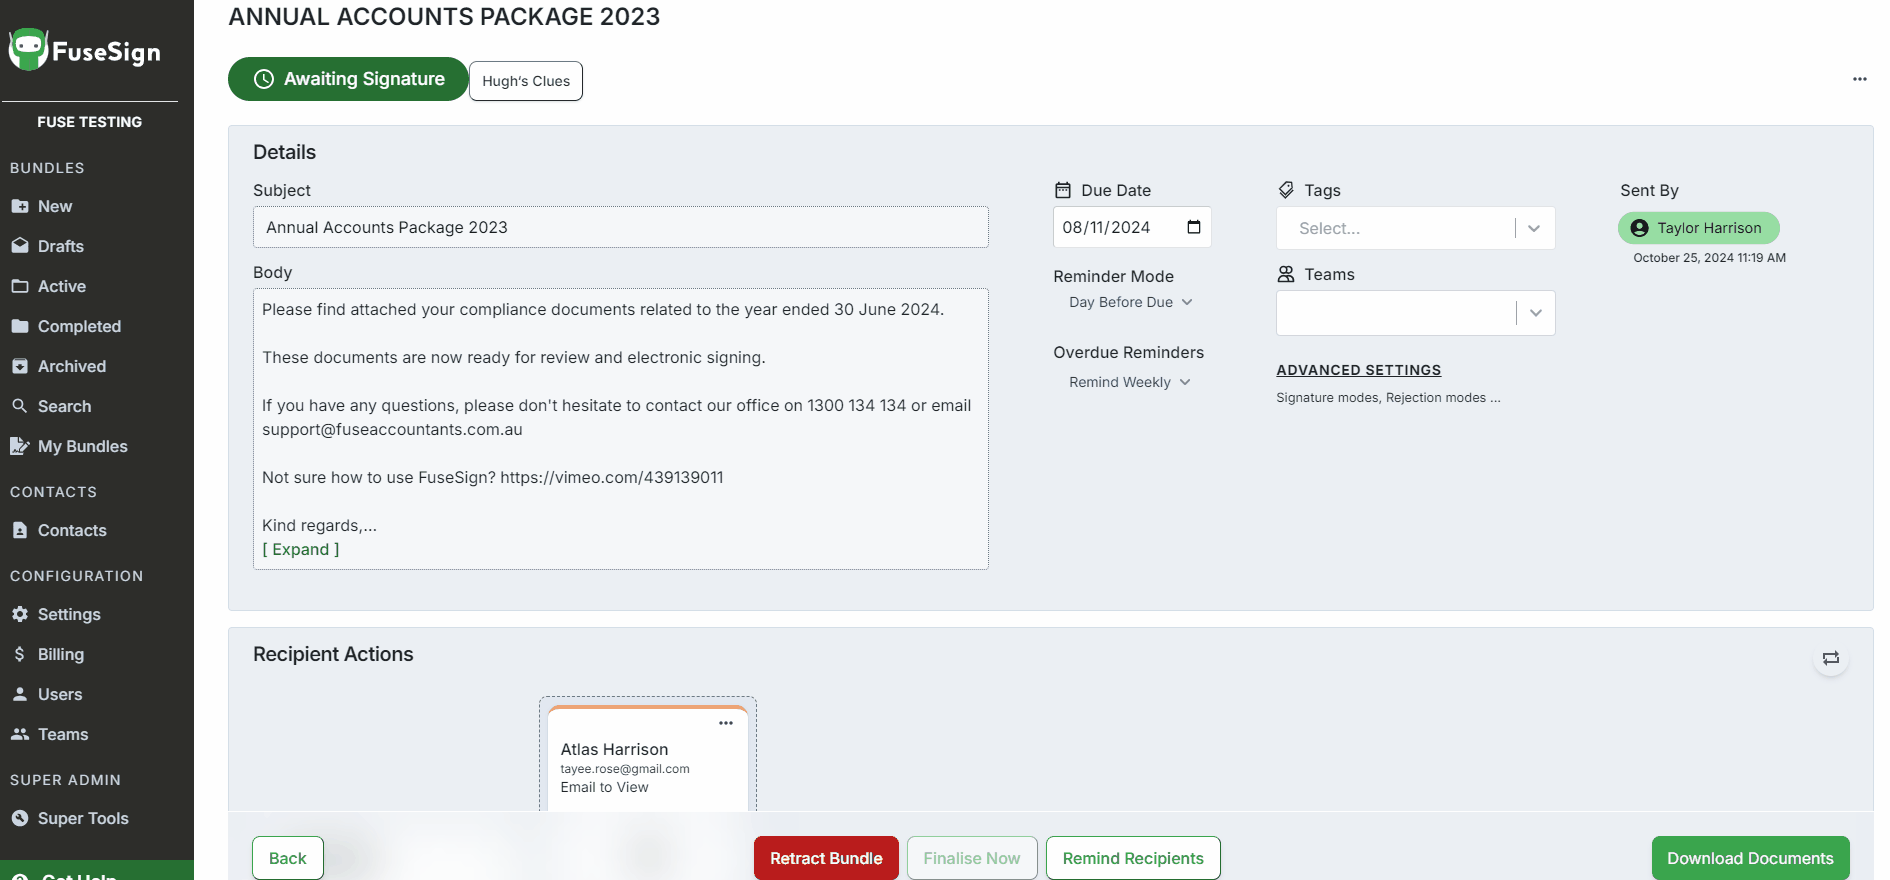
Task: Go to Completed bundles
Action: [79, 326]
